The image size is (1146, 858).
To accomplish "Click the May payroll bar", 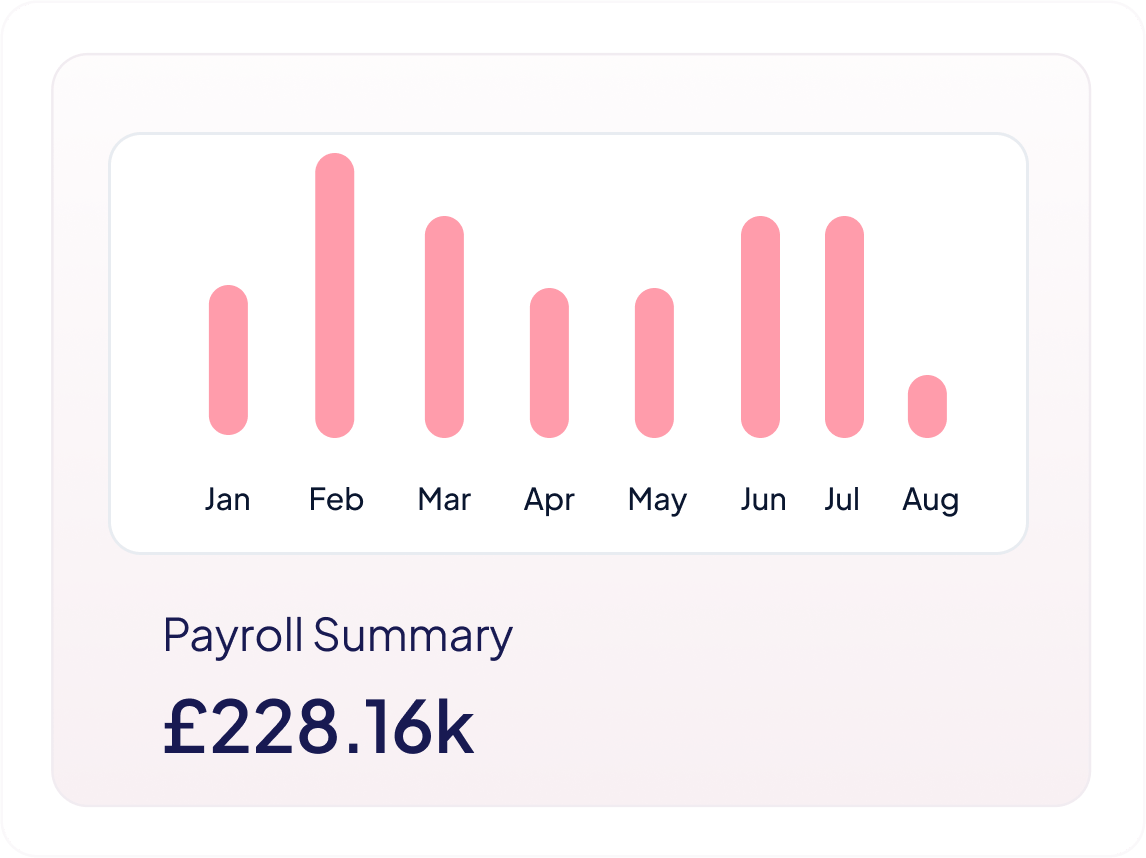I will click(x=654, y=363).
